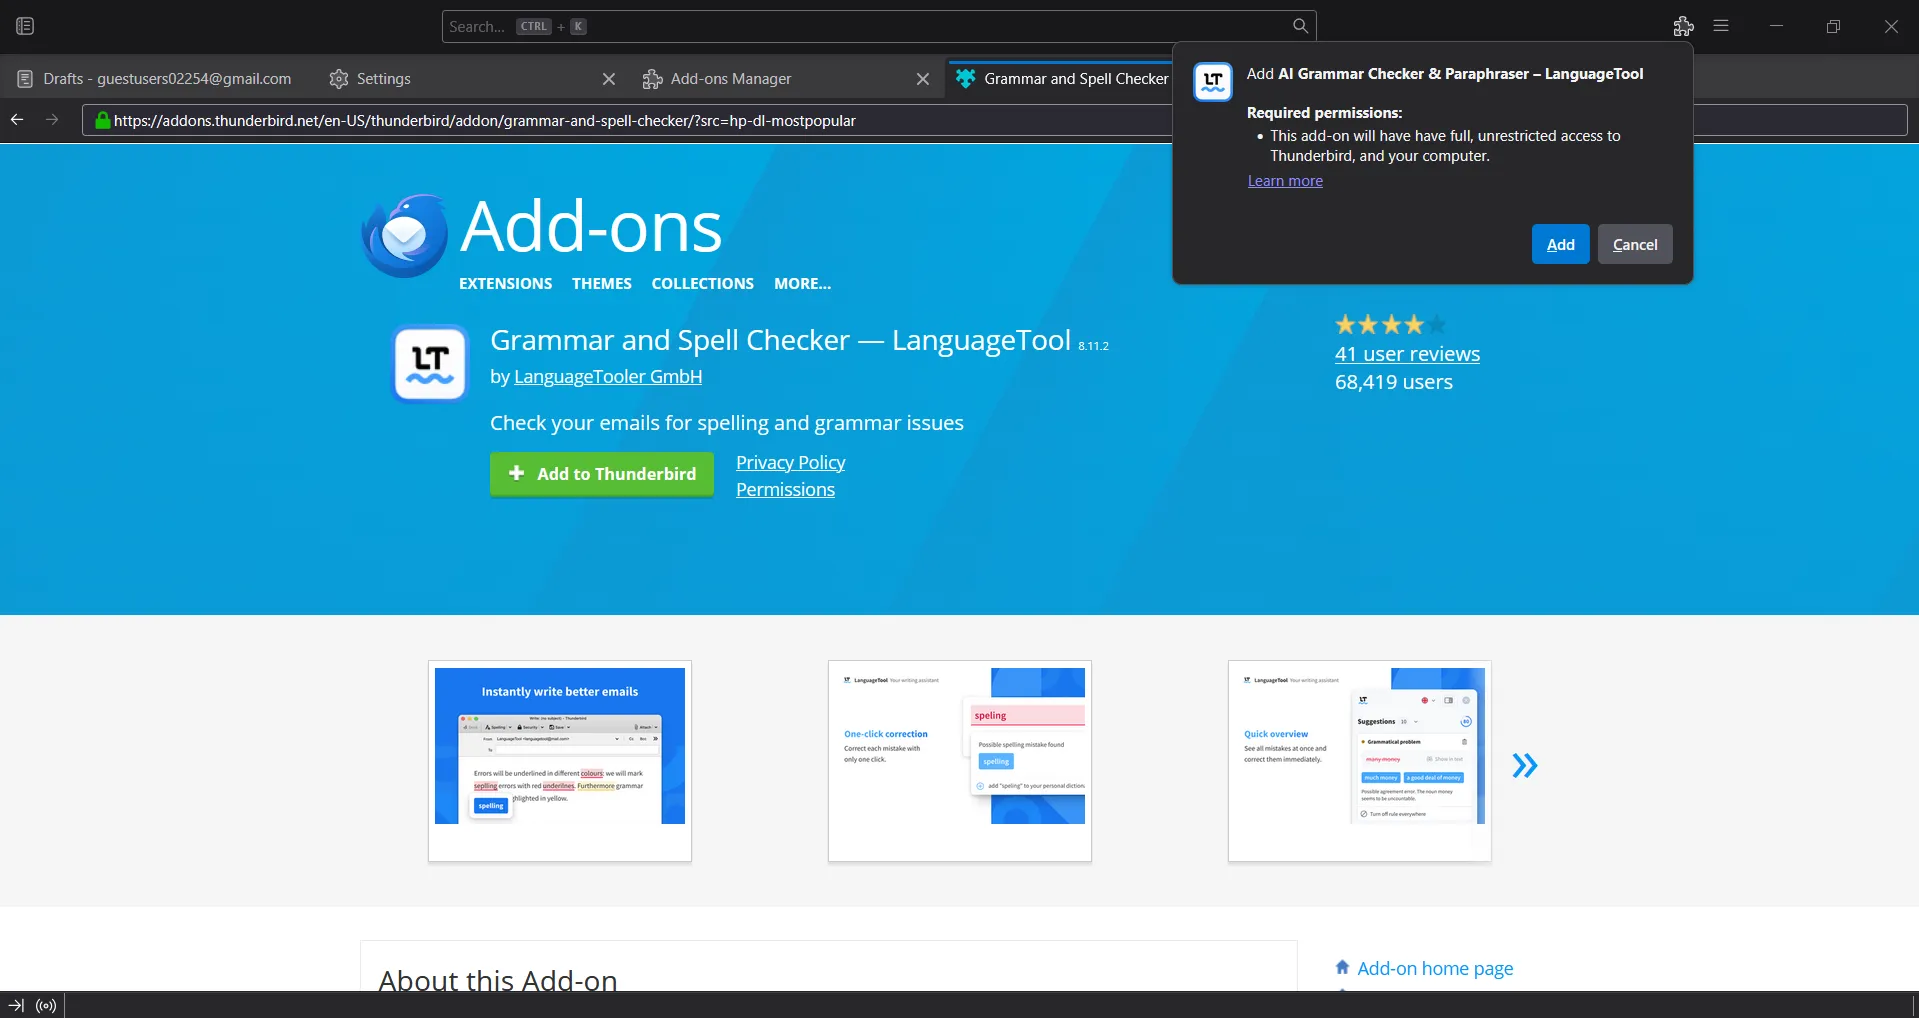The height and width of the screenshot is (1018, 1919).
Task: Click the star rating display
Action: [1390, 325]
